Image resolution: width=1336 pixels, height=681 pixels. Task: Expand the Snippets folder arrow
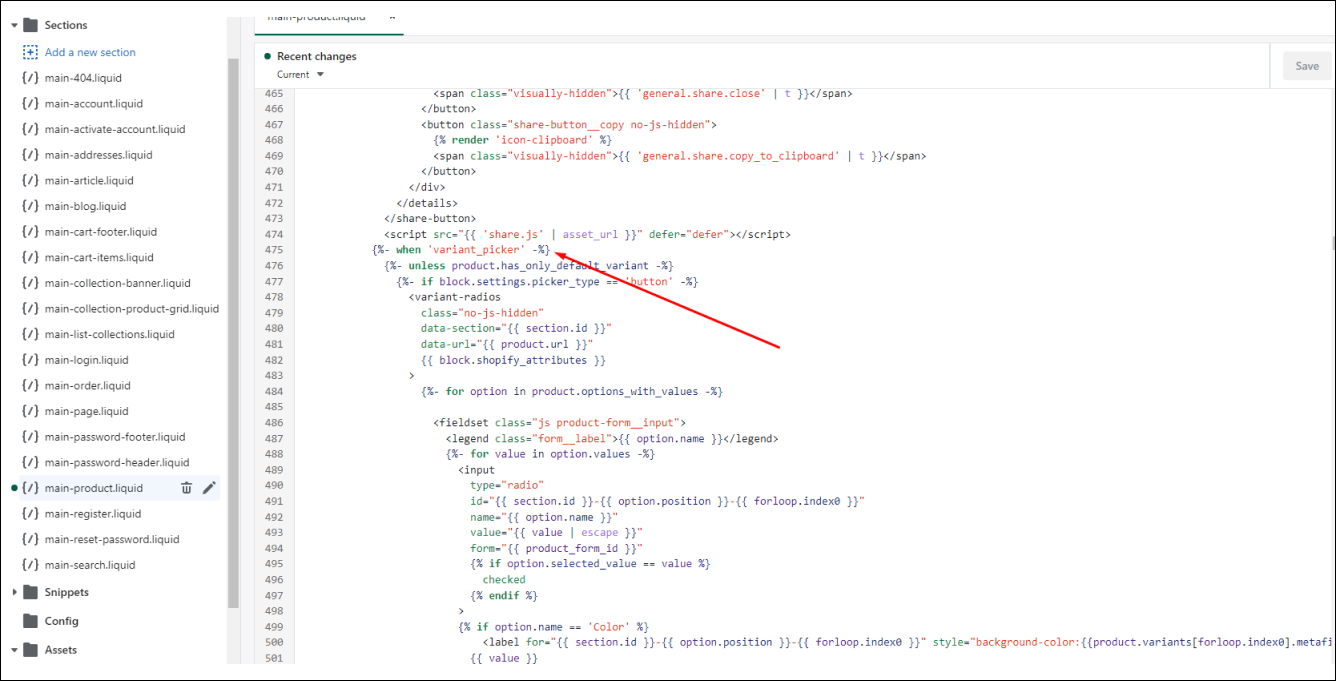(x=14, y=592)
